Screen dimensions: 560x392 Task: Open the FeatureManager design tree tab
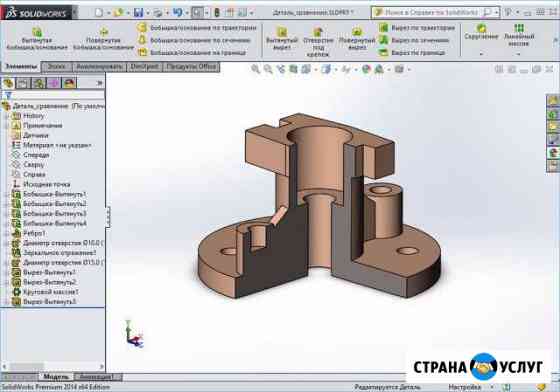coord(8,83)
